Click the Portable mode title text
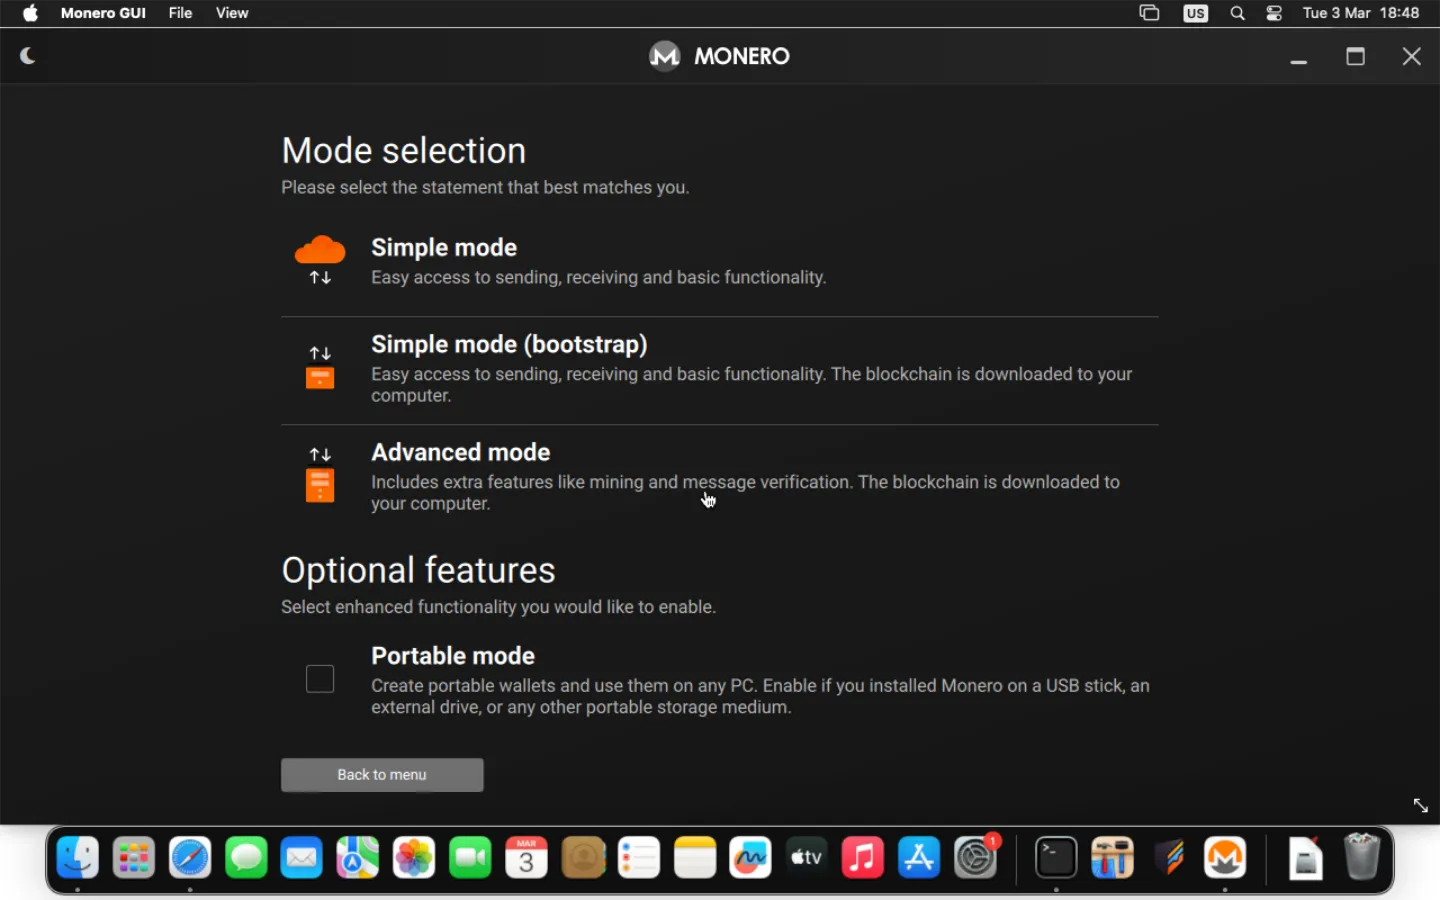Viewport: 1440px width, 900px height. click(x=453, y=656)
